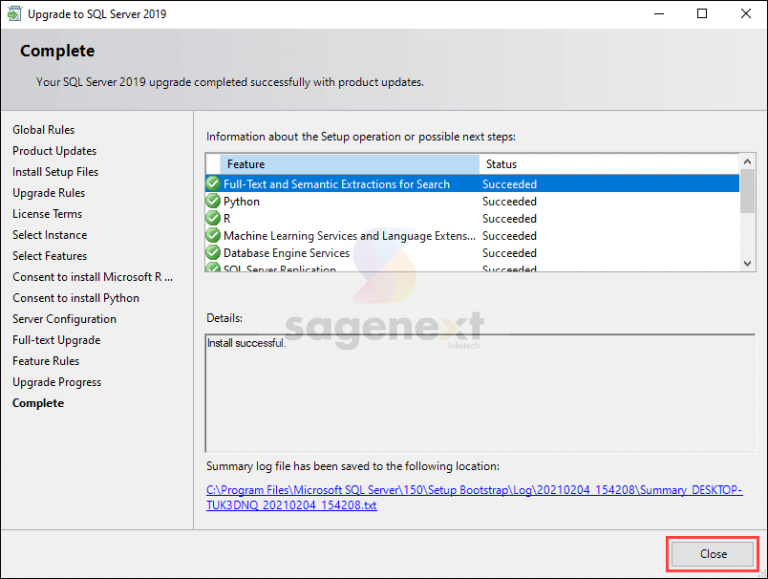The image size is (768, 579).
Task: Click the Close button
Action: [x=712, y=554]
